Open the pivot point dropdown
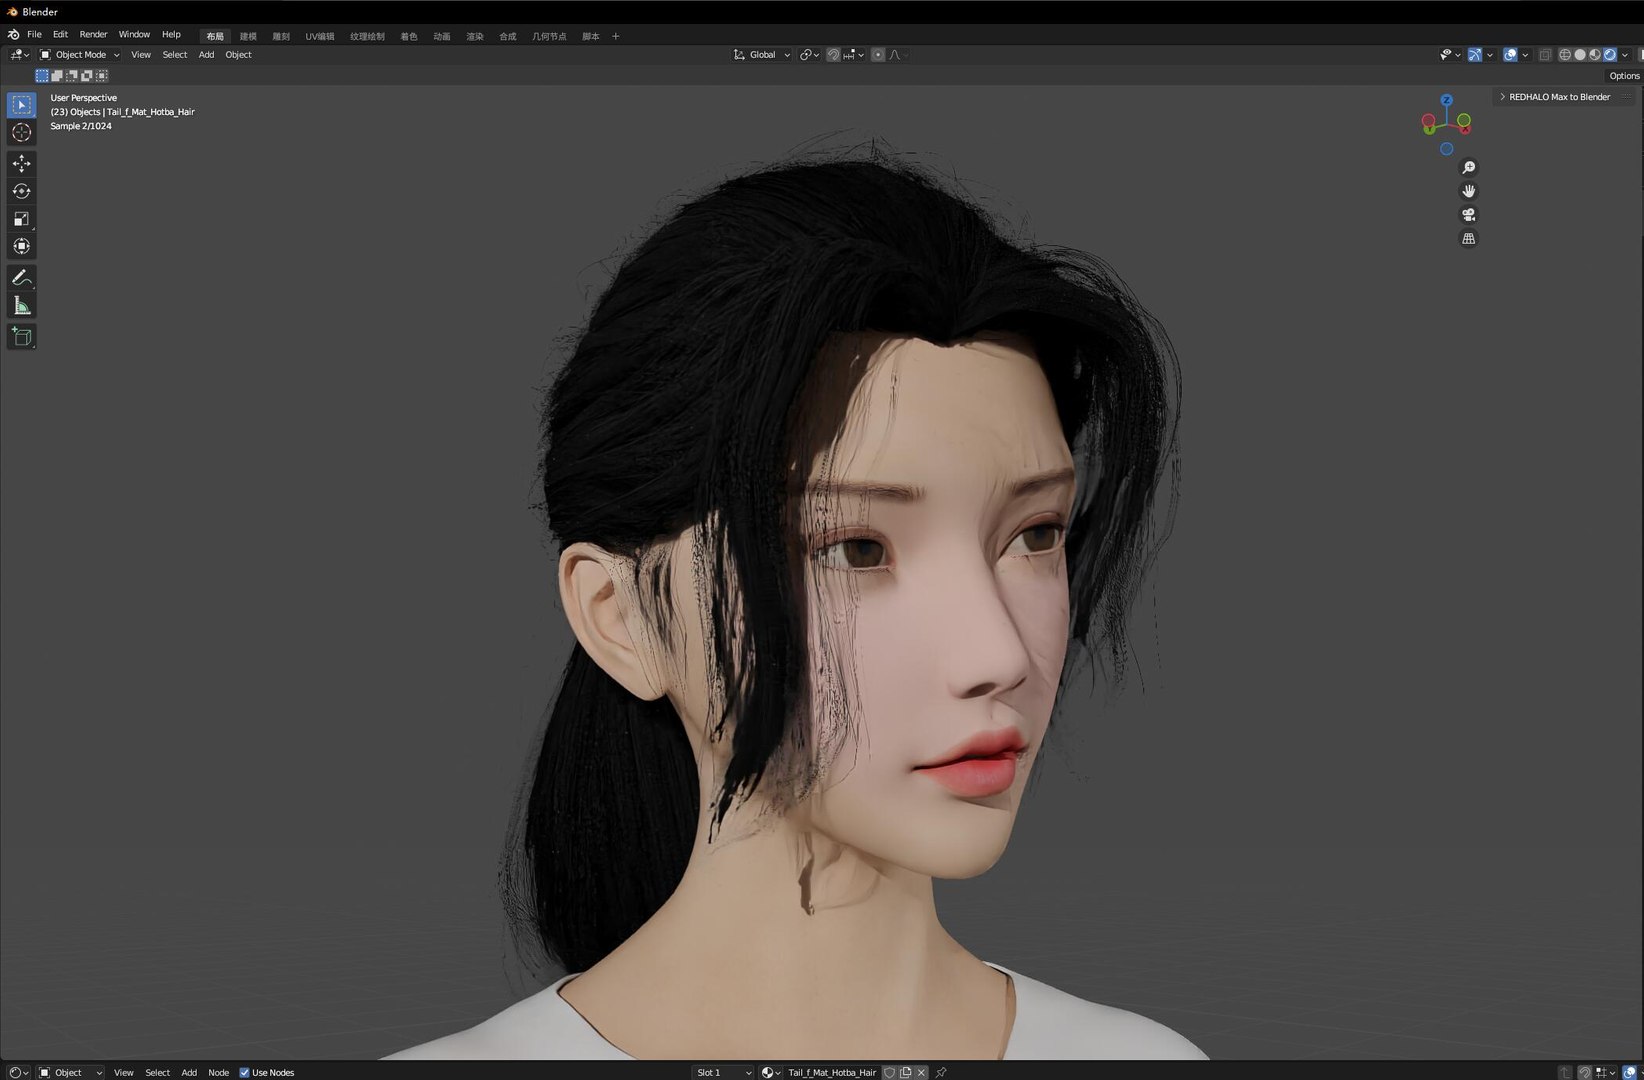Viewport: 1644px width, 1080px height. pos(809,55)
